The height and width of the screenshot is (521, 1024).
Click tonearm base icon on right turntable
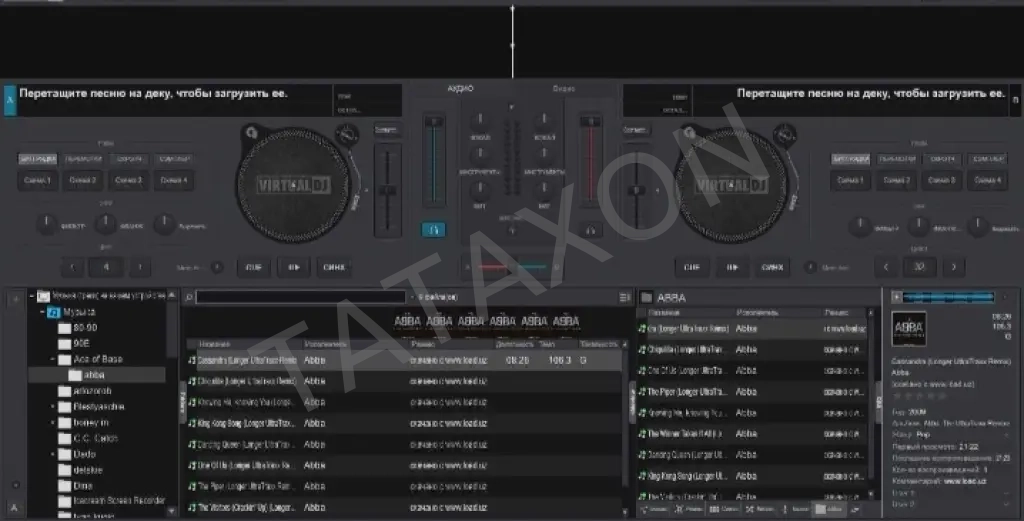tap(784, 134)
